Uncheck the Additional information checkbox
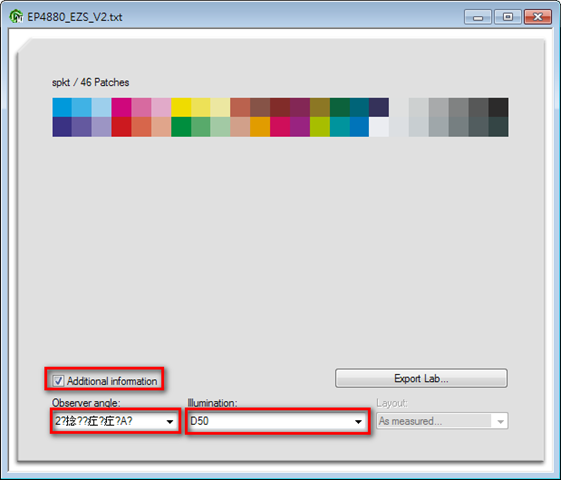Screen dimensions: 561x480 pos(58,381)
